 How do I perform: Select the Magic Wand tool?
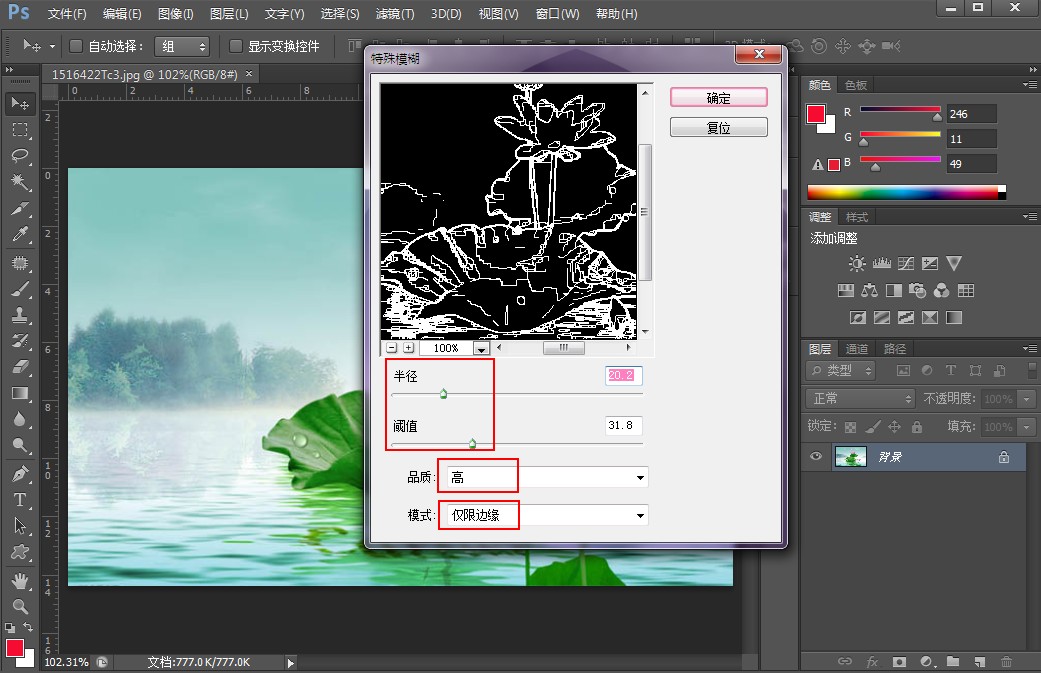(x=19, y=182)
